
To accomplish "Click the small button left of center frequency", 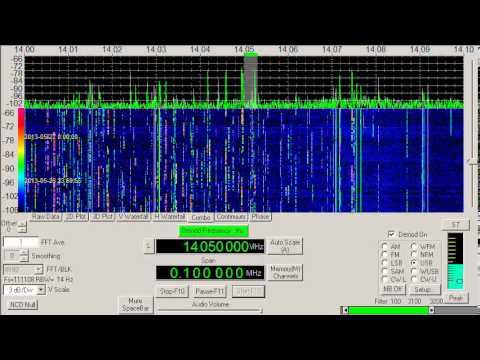I will tap(149, 247).
